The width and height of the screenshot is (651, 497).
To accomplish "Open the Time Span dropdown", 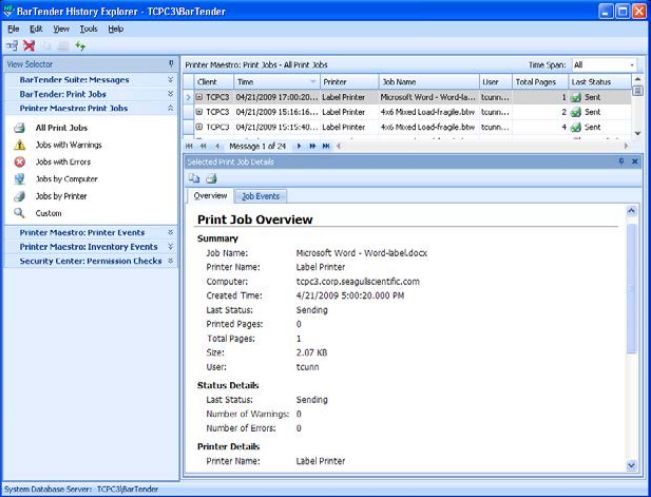I will click(632, 65).
